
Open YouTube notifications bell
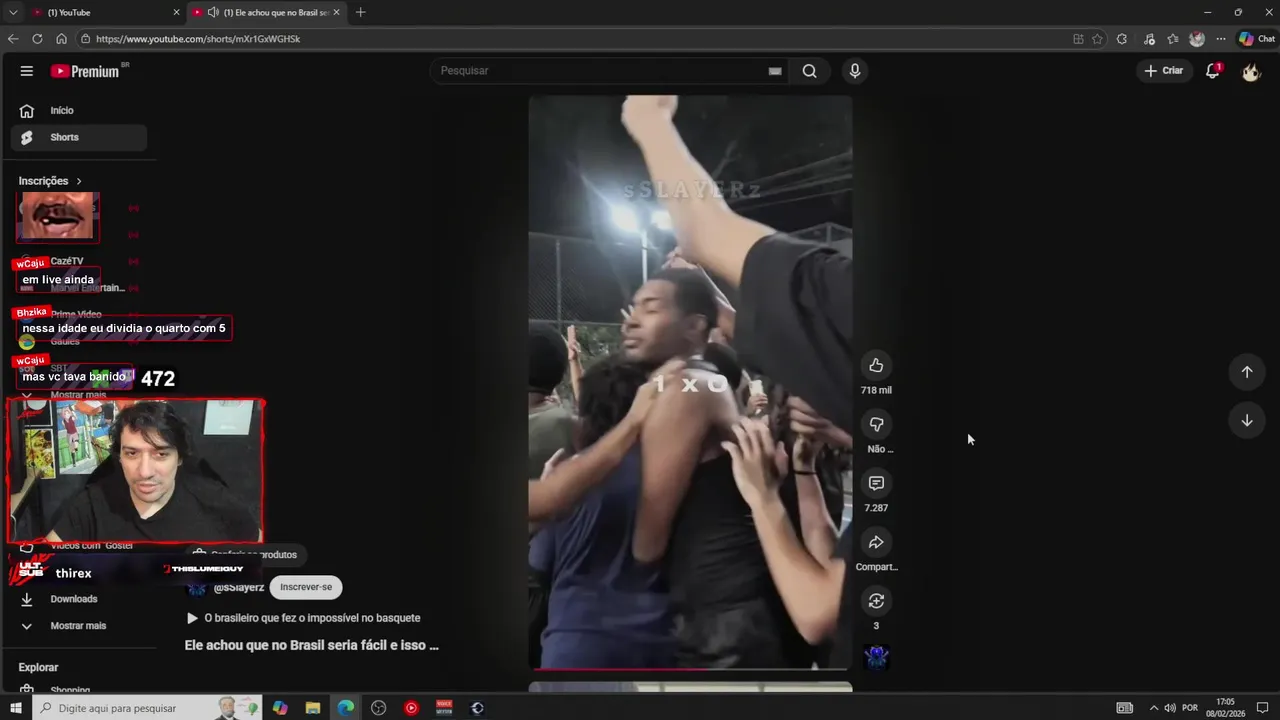point(1213,71)
